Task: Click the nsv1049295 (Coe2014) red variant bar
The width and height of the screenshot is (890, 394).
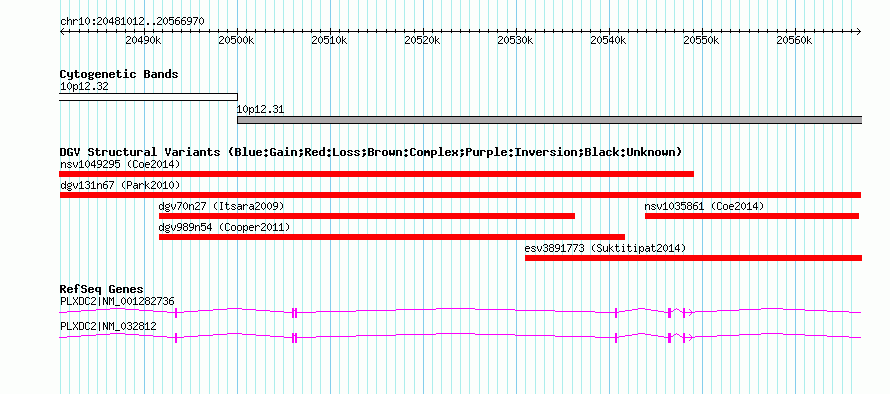Action: 376,174
